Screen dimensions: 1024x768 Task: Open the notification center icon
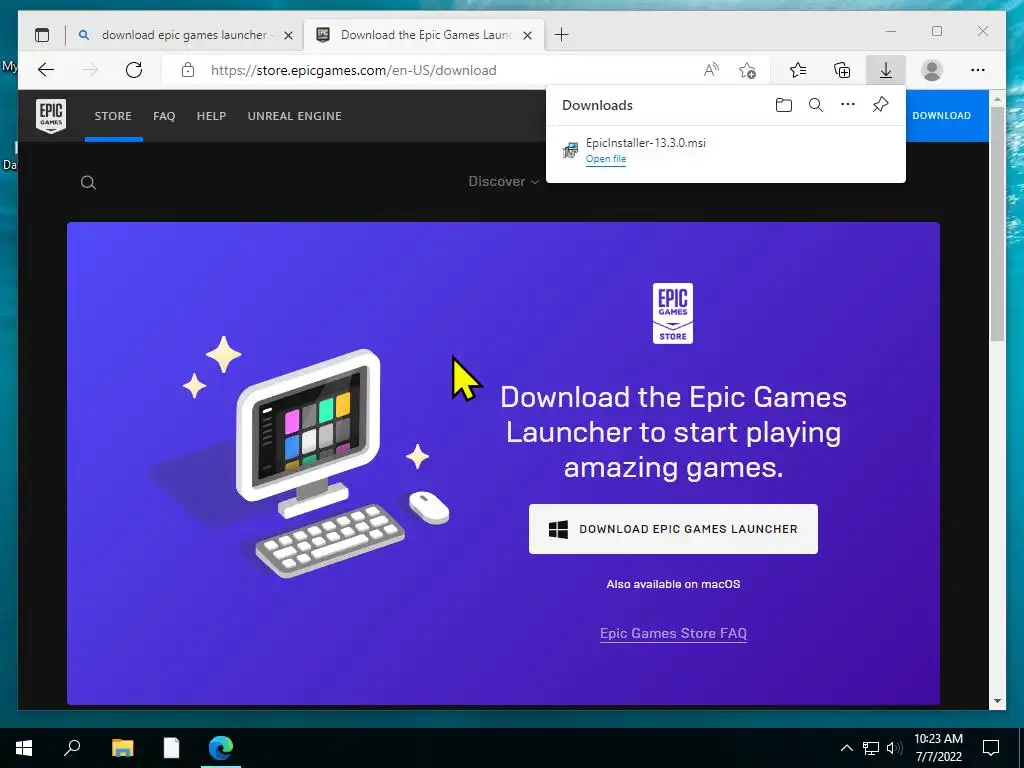click(x=991, y=747)
